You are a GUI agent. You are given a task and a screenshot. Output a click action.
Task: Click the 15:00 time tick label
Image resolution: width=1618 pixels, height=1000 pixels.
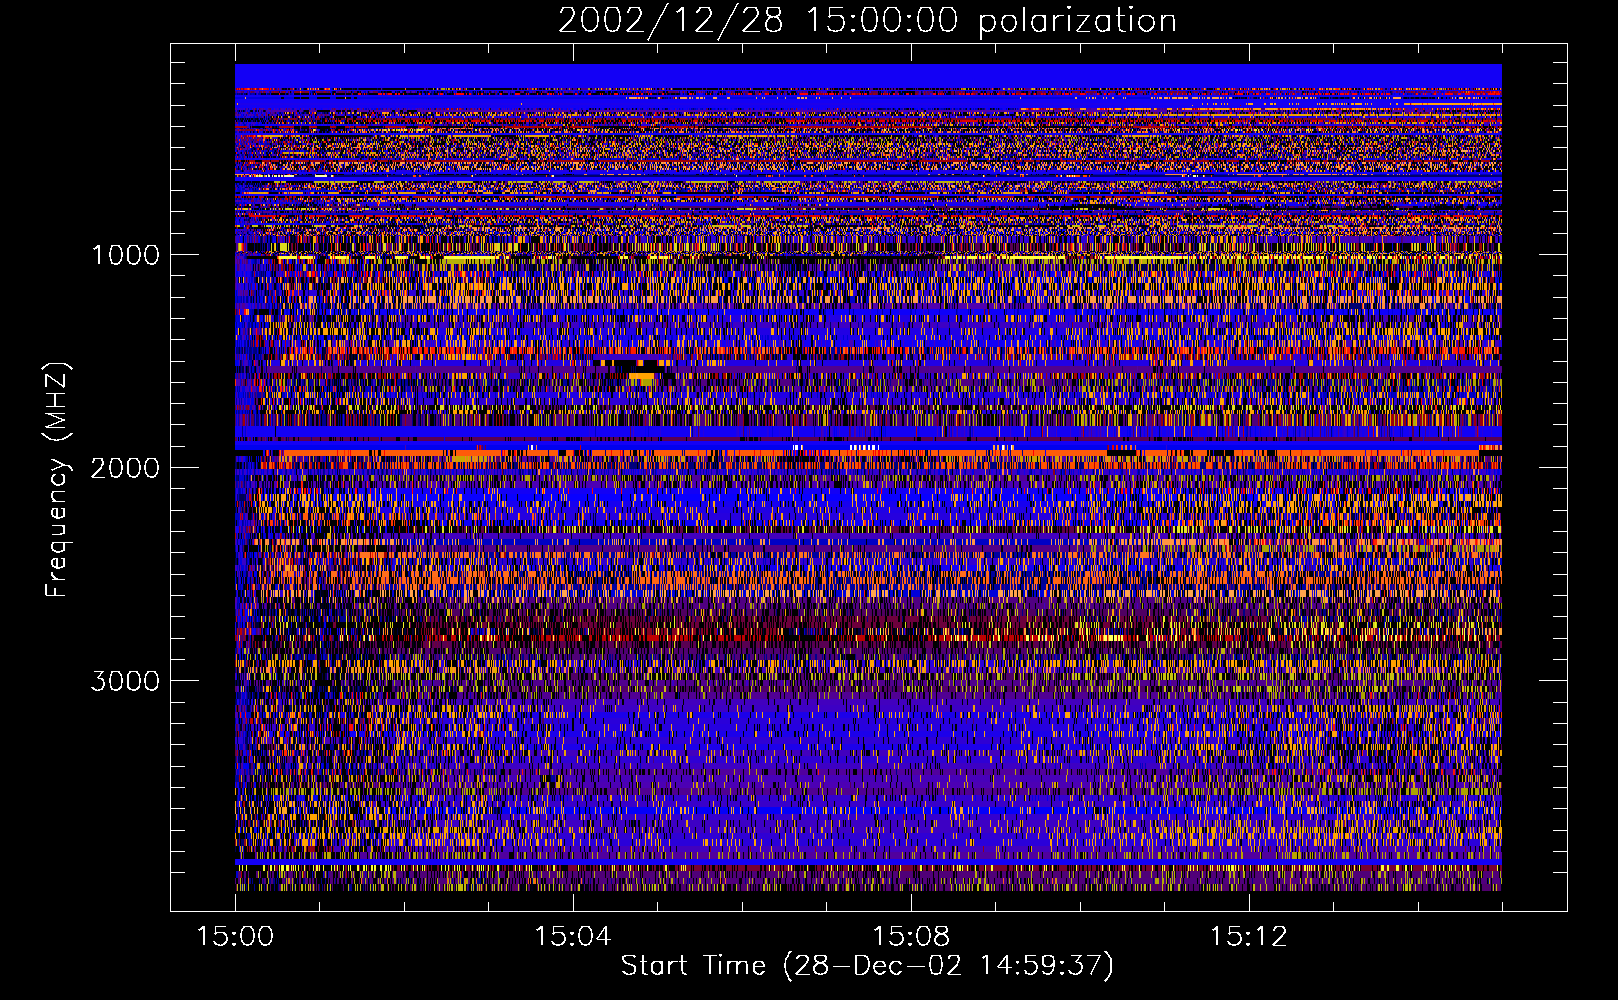[x=235, y=937]
